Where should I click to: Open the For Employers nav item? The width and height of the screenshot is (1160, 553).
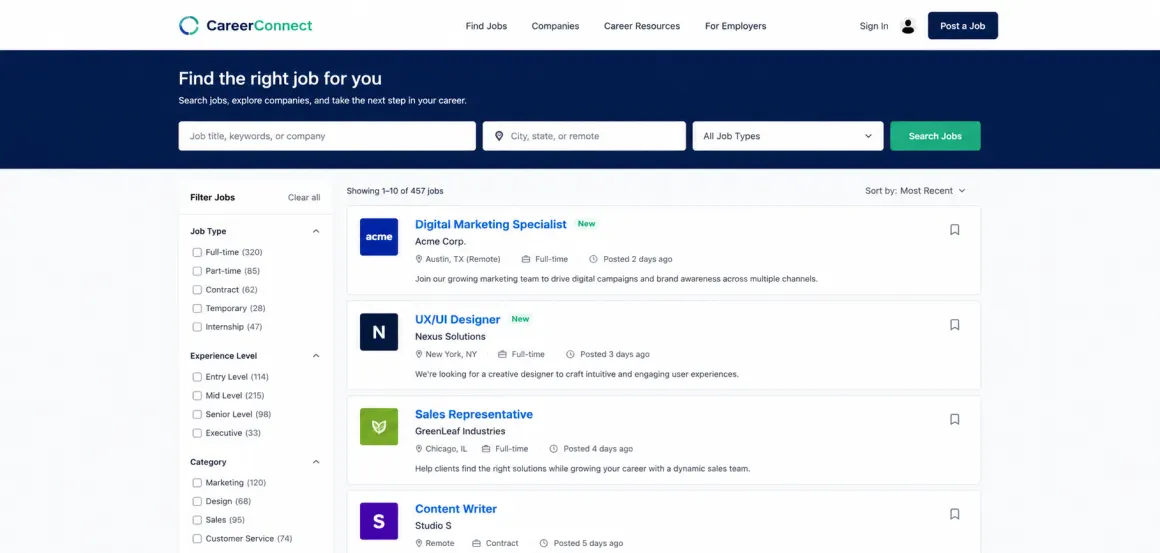[x=735, y=26]
